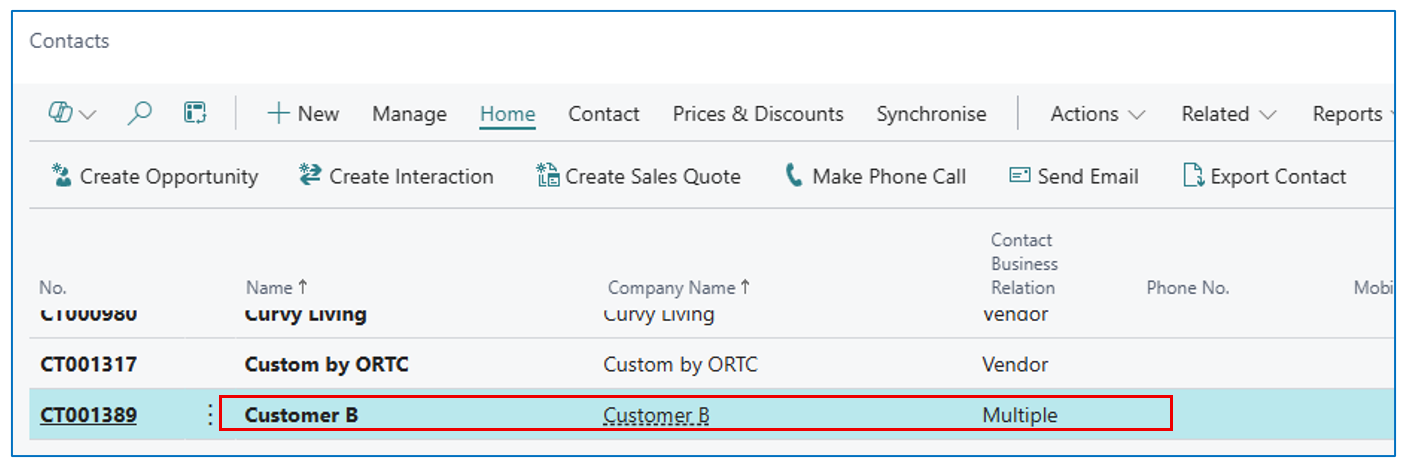This screenshot has height=464, width=1404.
Task: Click the search magnifier icon
Action: coord(140,114)
